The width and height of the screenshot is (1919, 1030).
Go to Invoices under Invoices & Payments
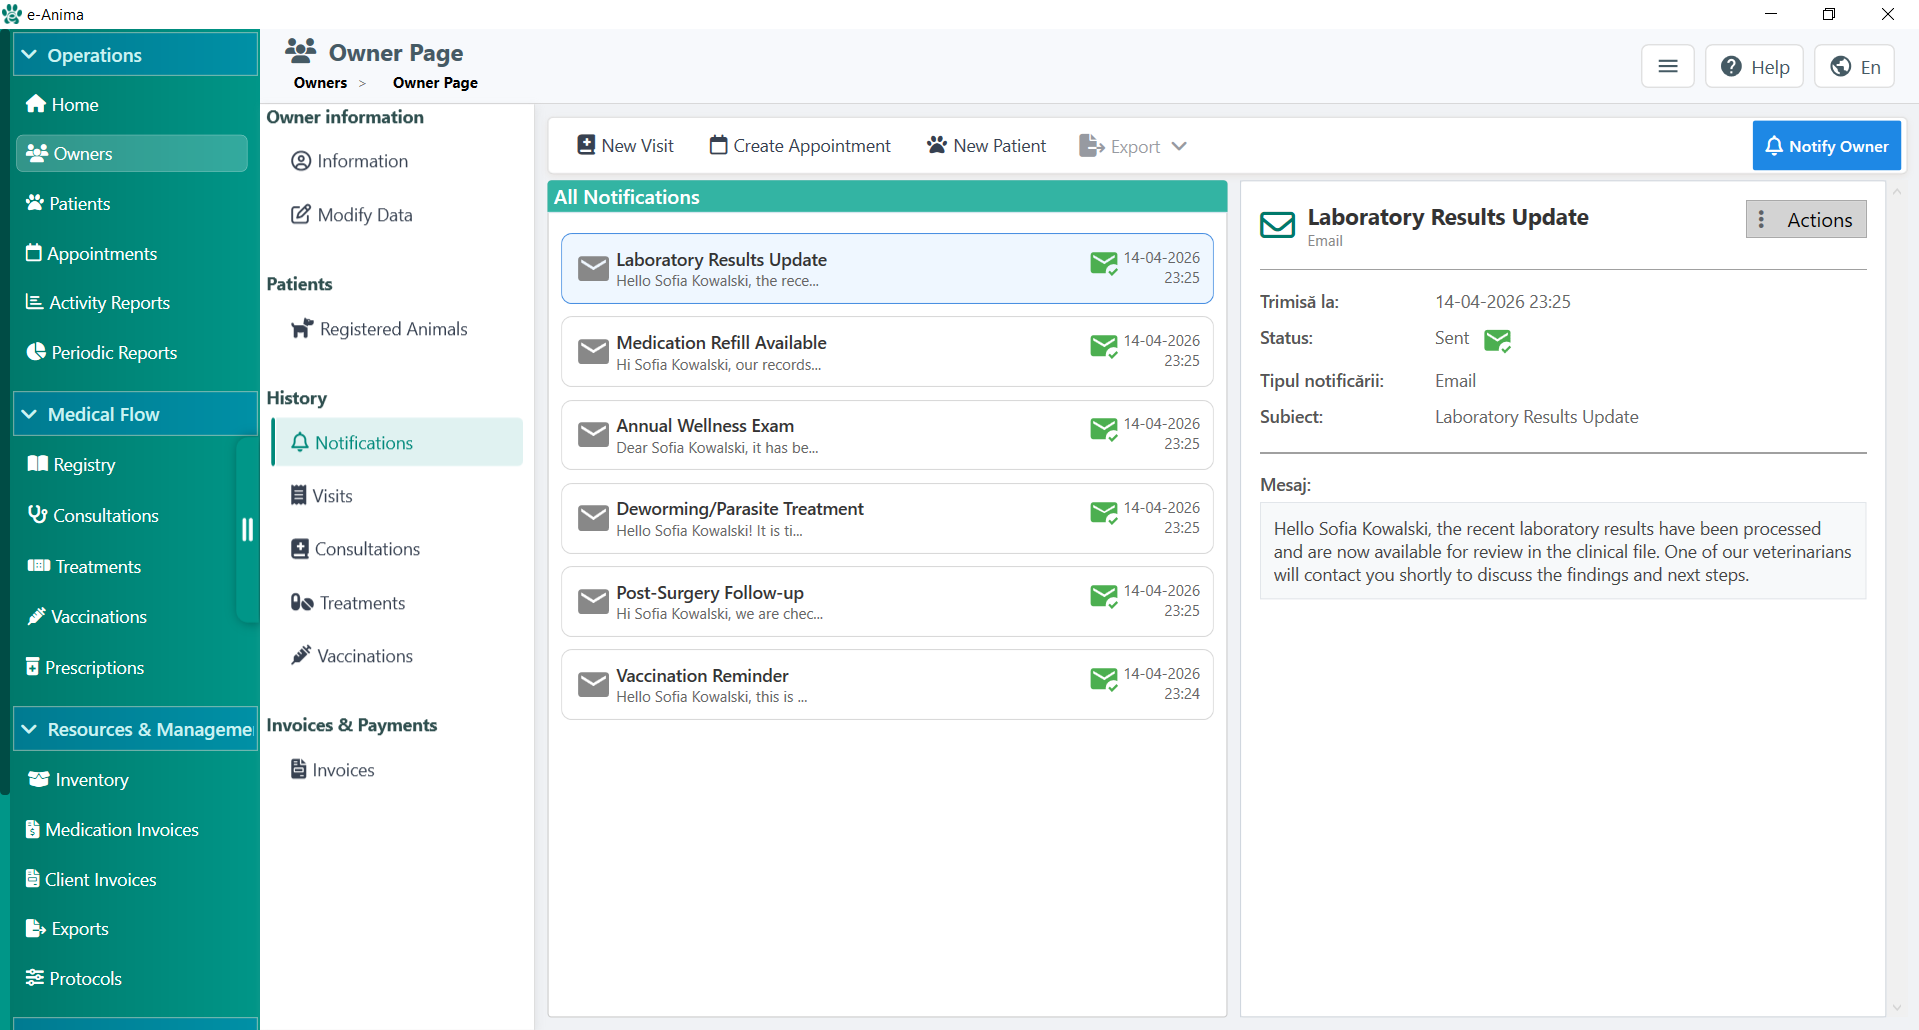pos(333,770)
